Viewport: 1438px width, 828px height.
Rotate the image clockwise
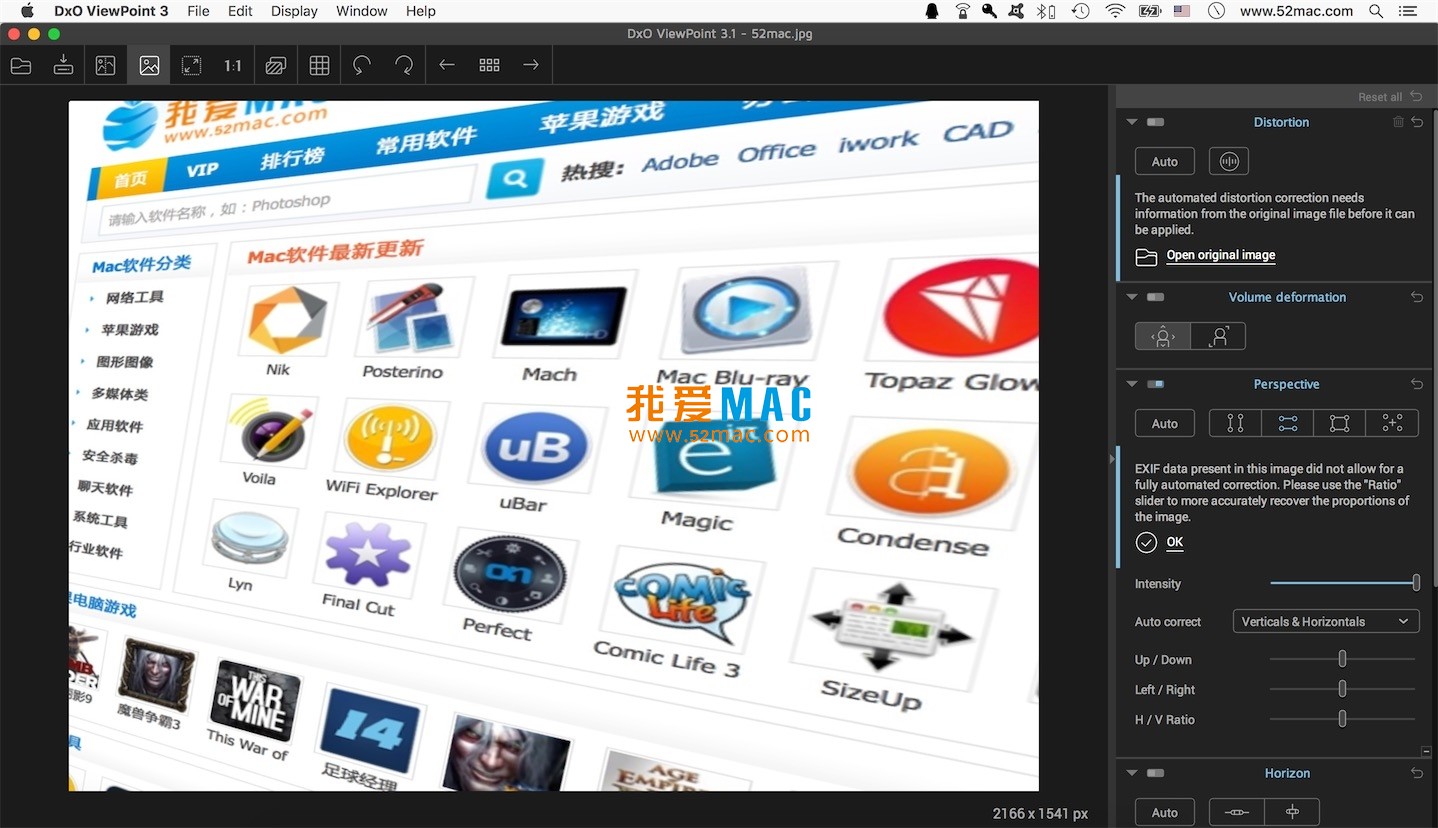point(404,65)
